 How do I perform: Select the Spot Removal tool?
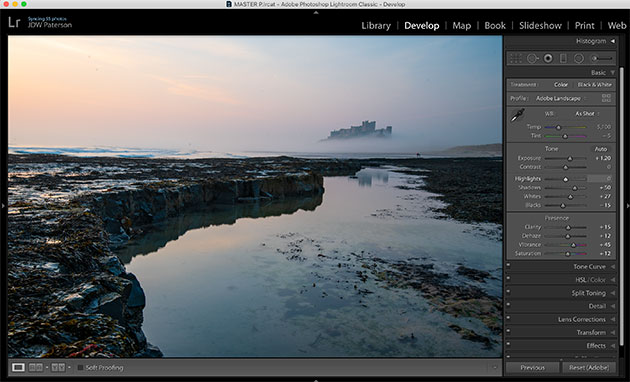pos(532,59)
